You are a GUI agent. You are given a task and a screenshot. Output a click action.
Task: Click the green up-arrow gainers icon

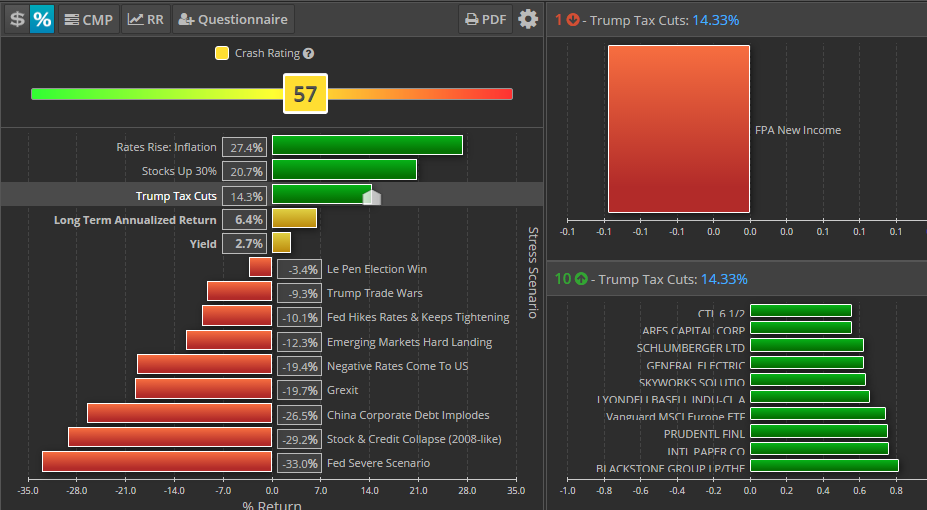[580, 279]
